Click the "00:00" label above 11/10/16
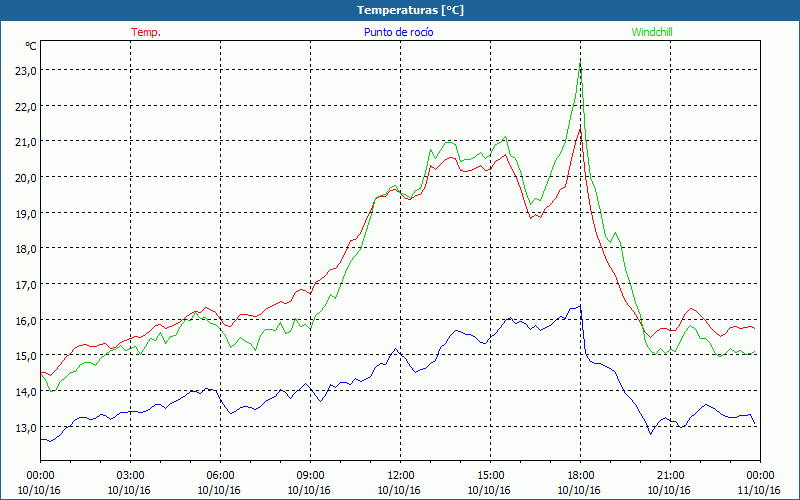 click(760, 475)
